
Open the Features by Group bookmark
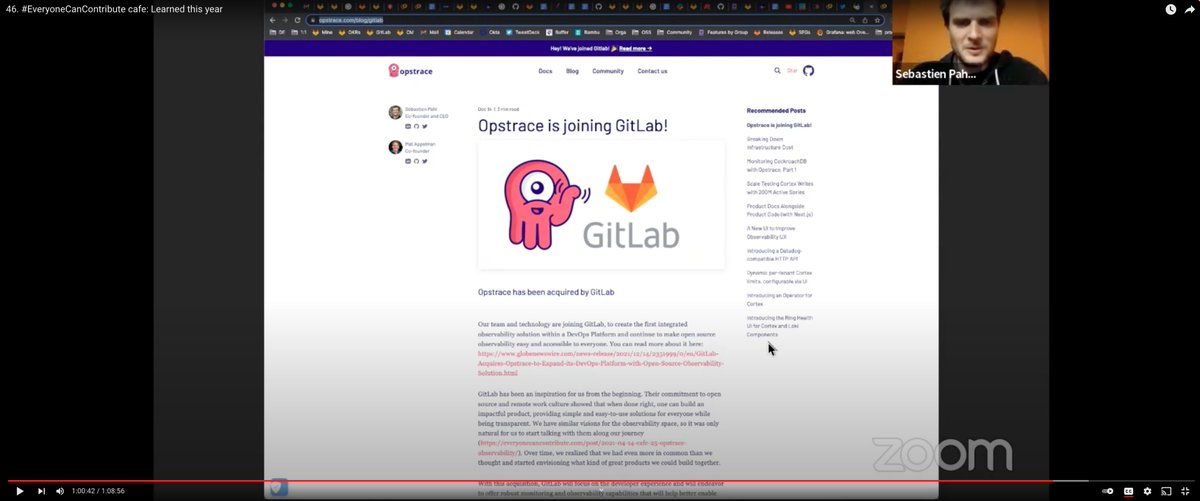point(722,32)
